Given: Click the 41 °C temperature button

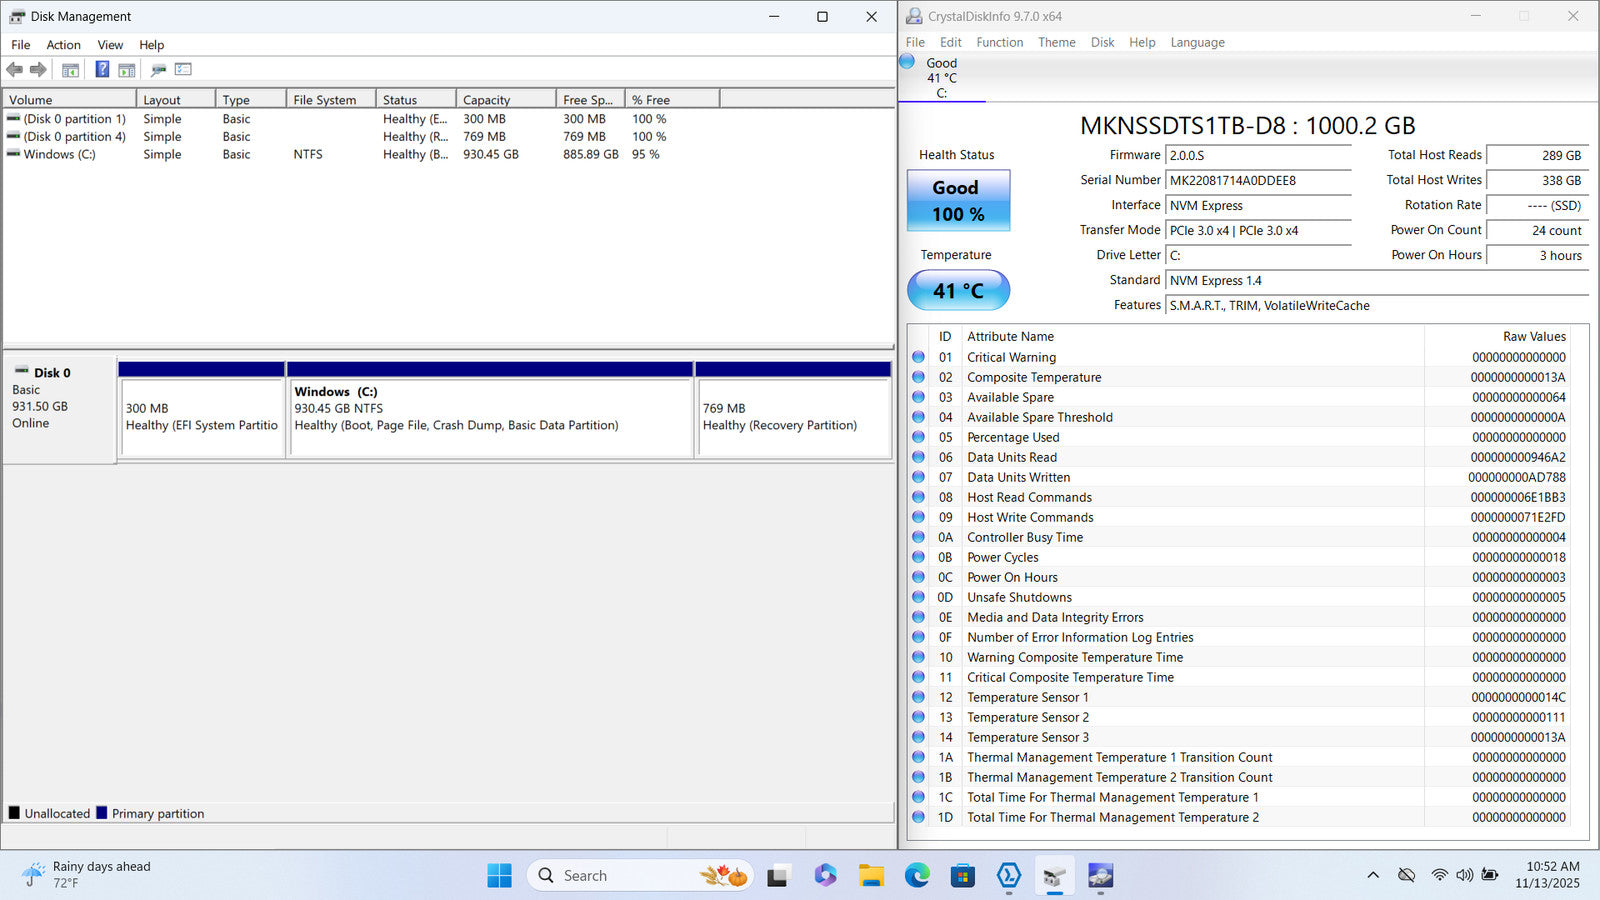Looking at the screenshot, I should [x=958, y=291].
